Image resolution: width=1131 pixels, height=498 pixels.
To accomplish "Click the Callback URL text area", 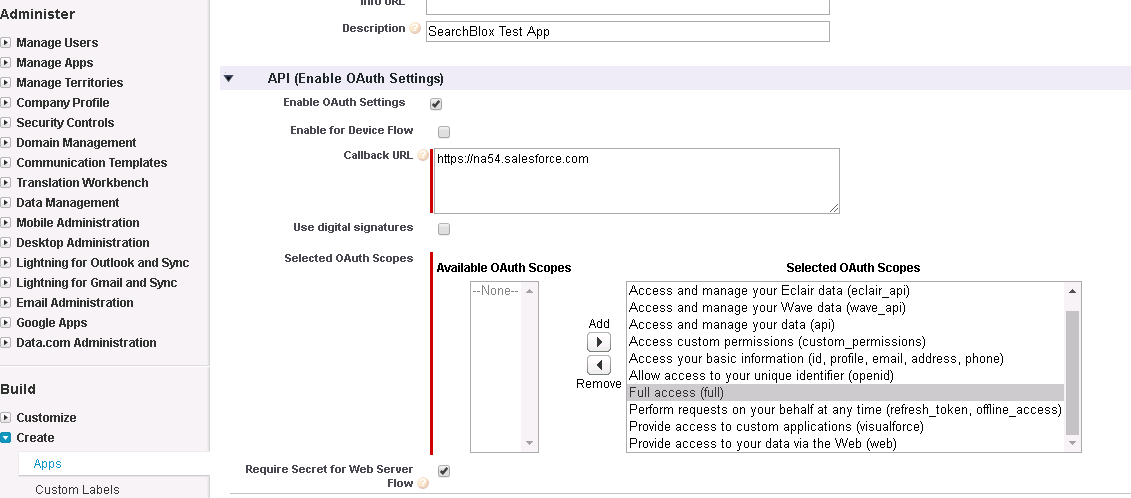I will 637,181.
